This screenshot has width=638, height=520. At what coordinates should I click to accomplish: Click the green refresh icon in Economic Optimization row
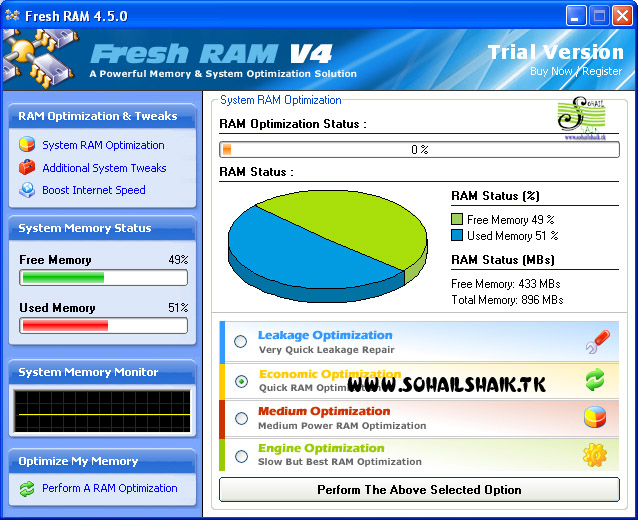[x=595, y=380]
